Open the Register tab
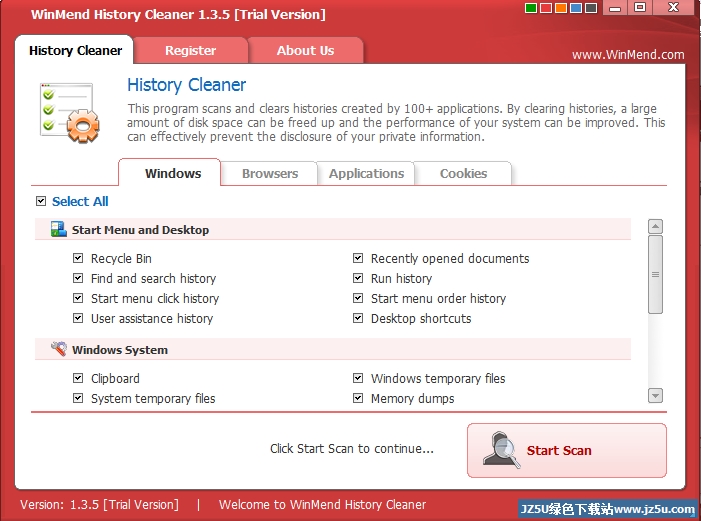701x521 pixels. [x=190, y=50]
